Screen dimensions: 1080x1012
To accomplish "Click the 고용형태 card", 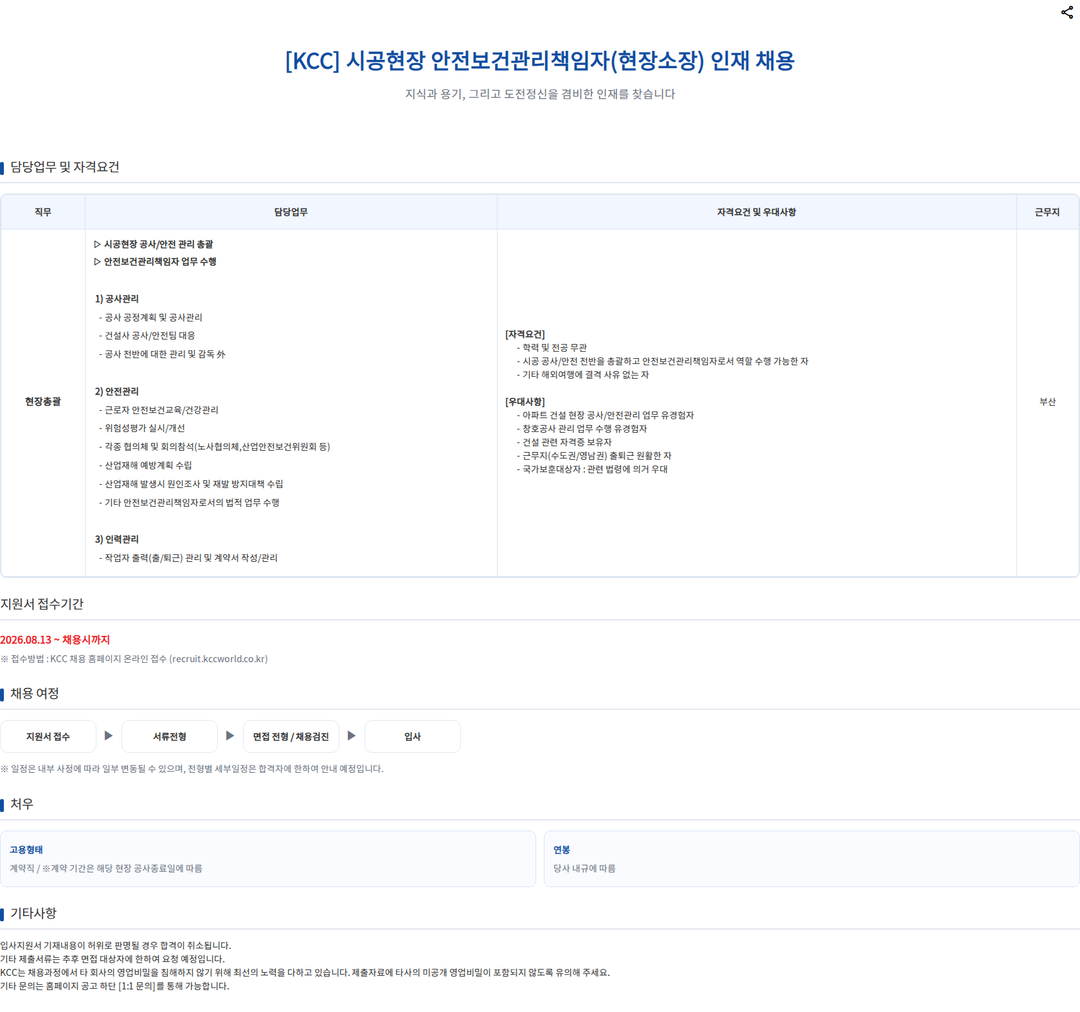I will (268, 859).
